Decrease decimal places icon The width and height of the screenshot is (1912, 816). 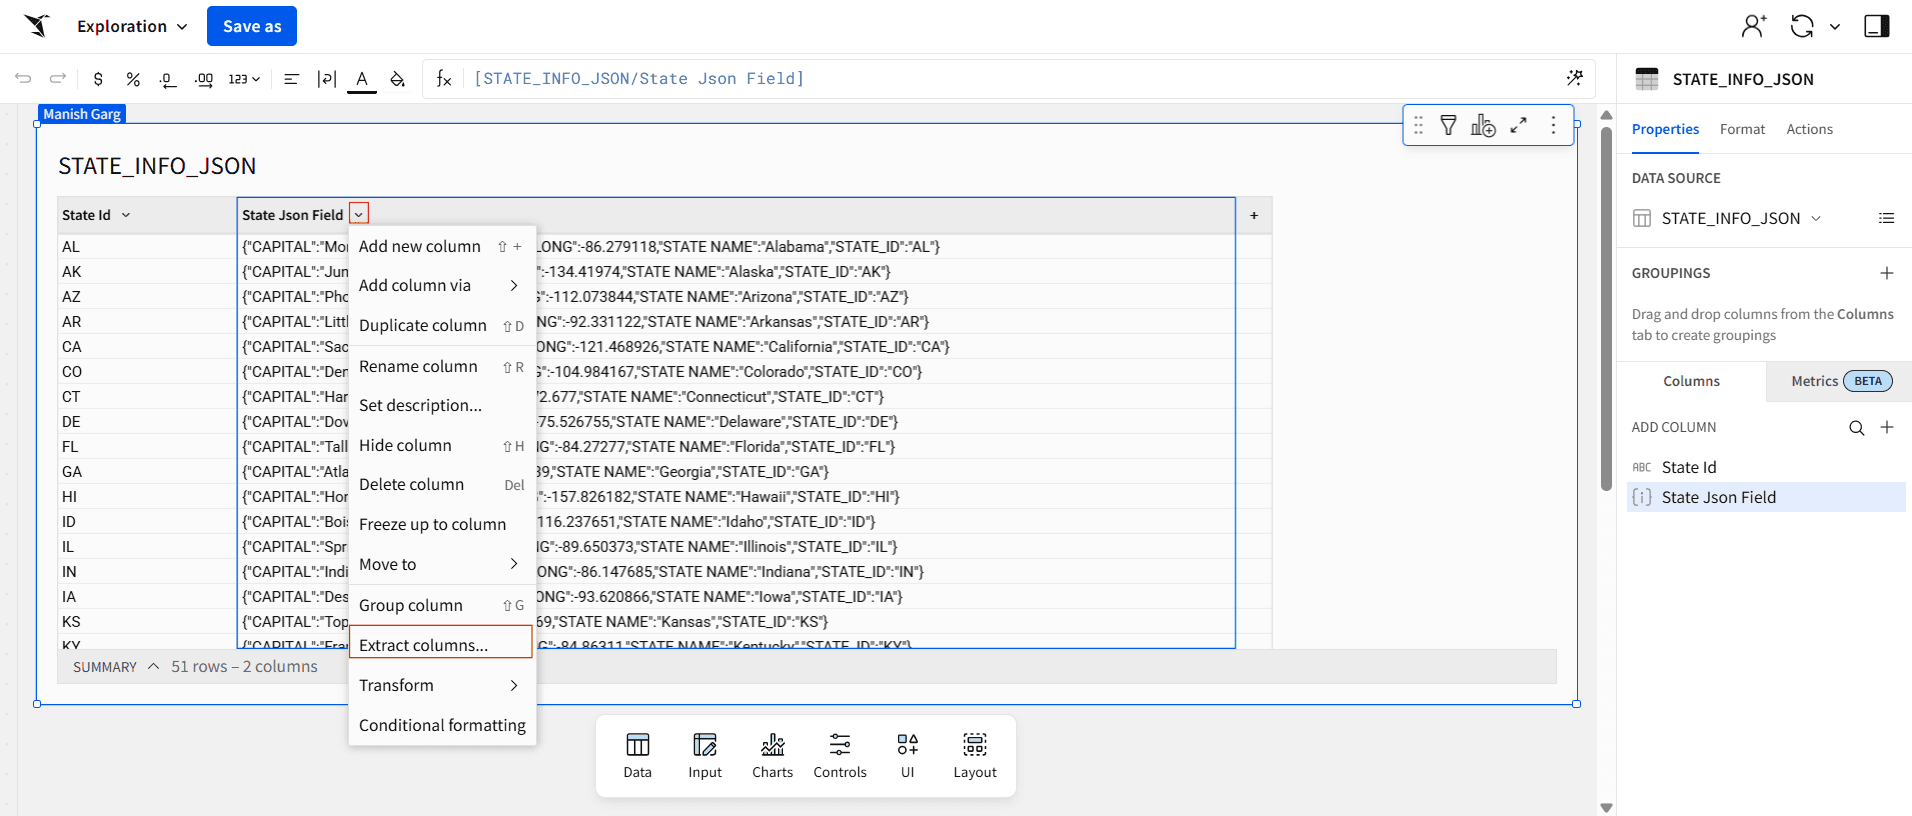click(168, 79)
